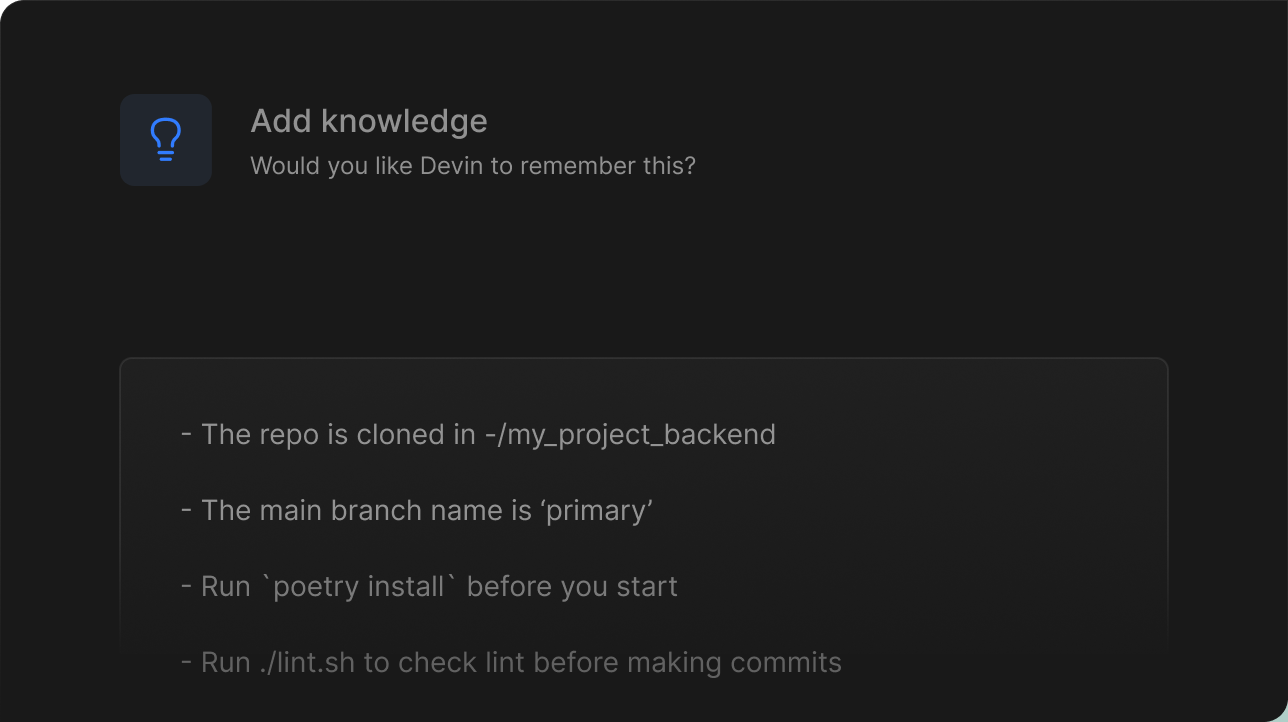Click the "./lint.sh" script name
The image size is (1288, 722).
[307, 663]
